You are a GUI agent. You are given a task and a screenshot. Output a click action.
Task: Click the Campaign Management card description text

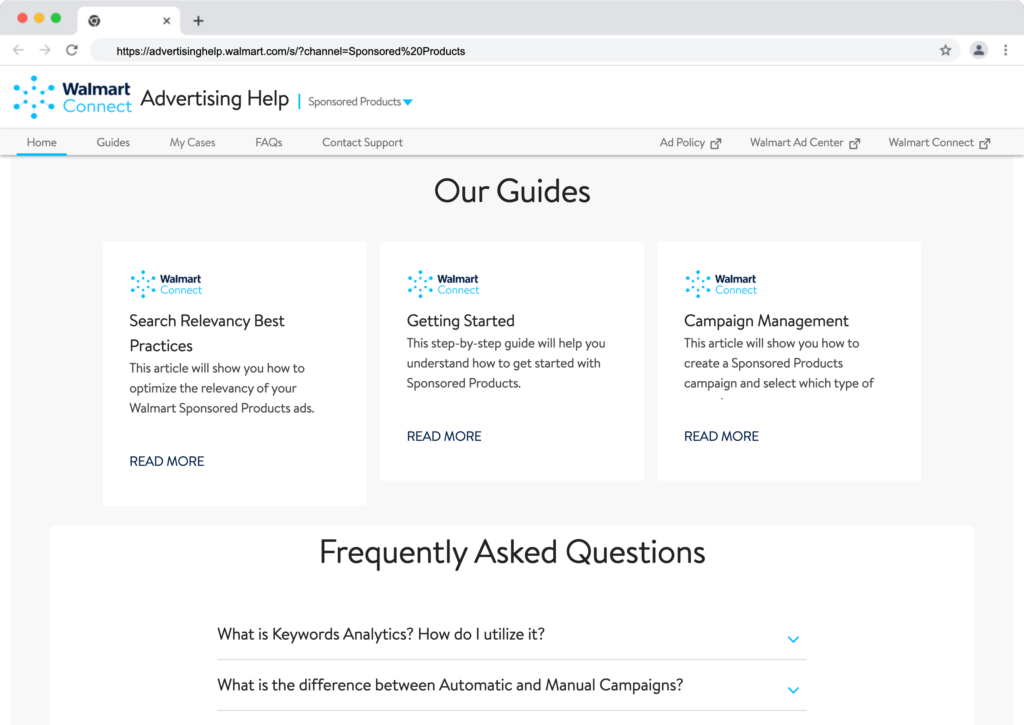point(779,363)
